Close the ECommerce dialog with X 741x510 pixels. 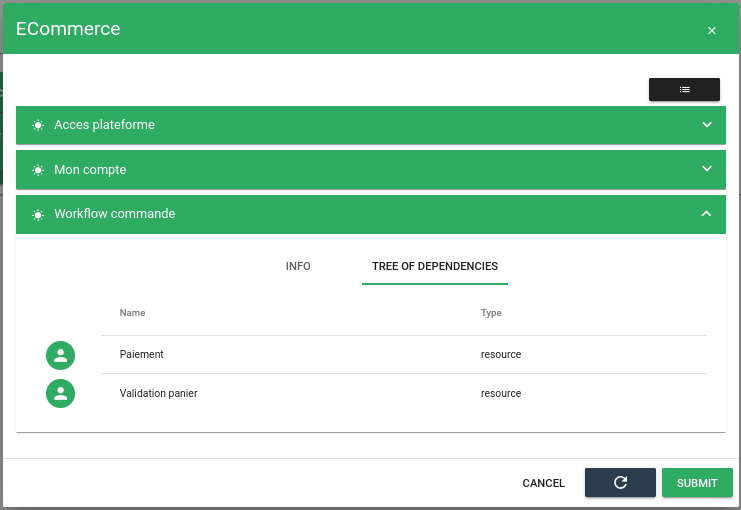pyautogui.click(x=712, y=31)
